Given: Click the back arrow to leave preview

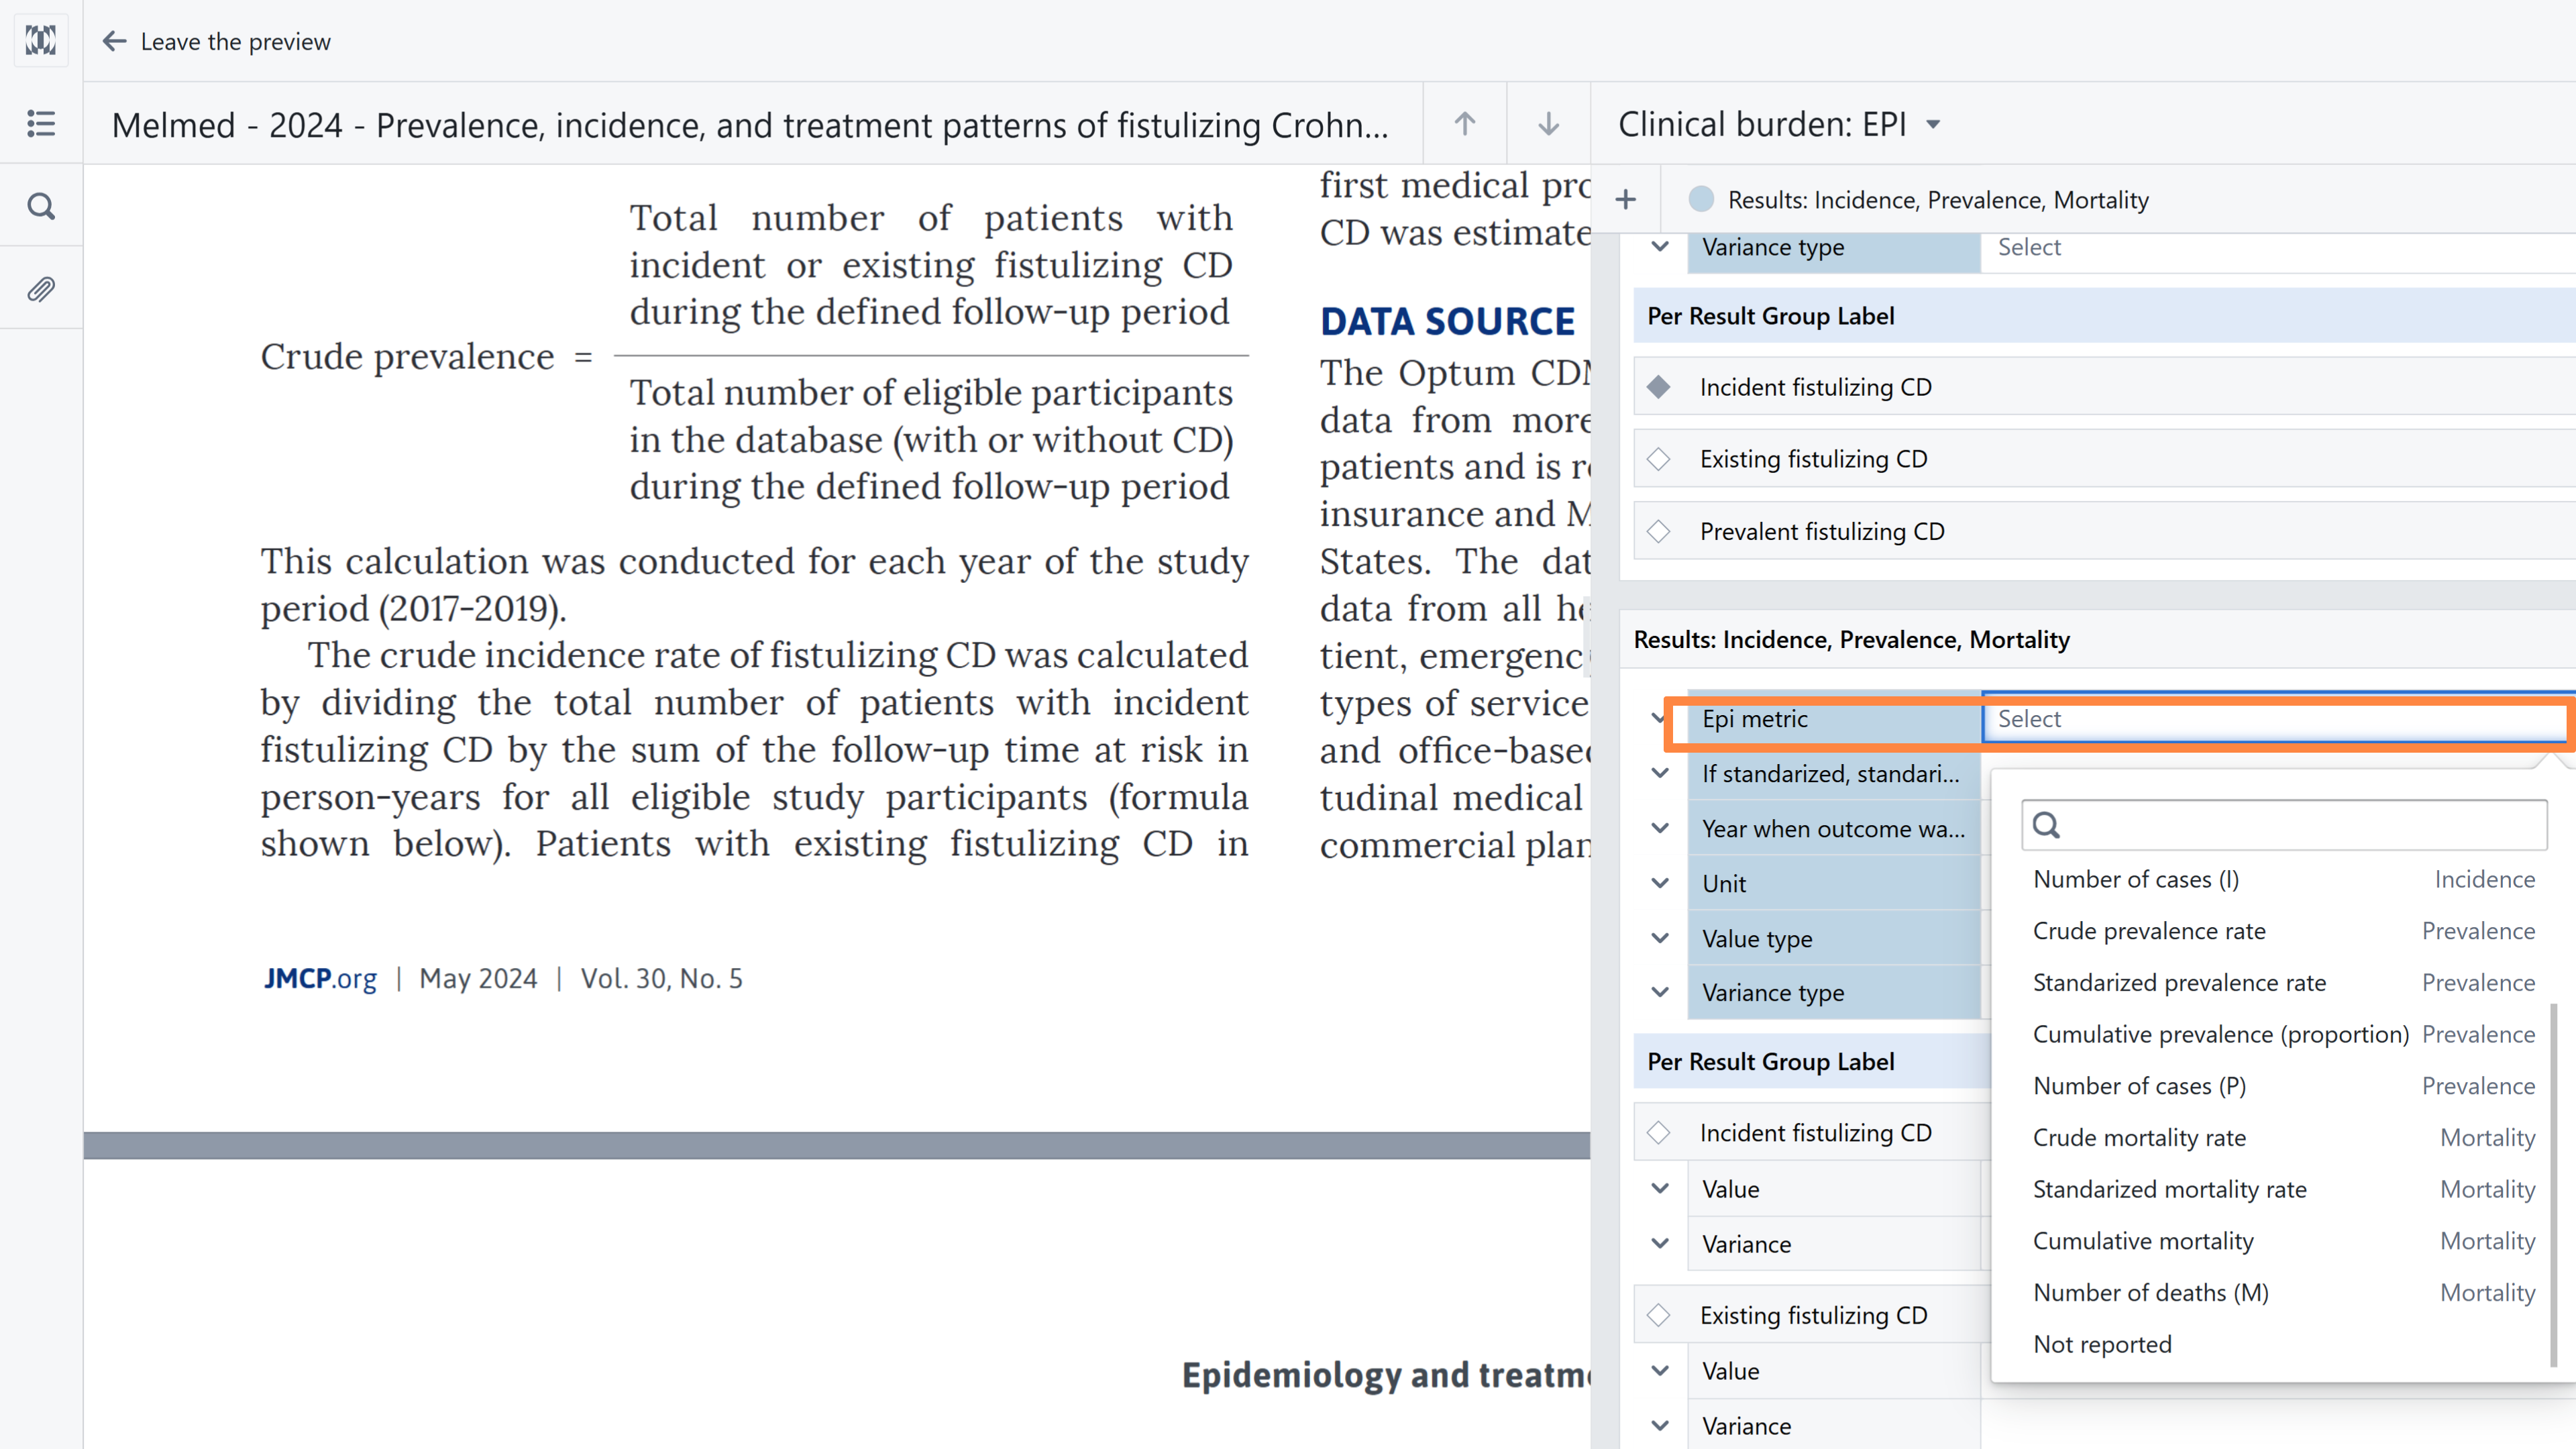Looking at the screenshot, I should point(114,41).
